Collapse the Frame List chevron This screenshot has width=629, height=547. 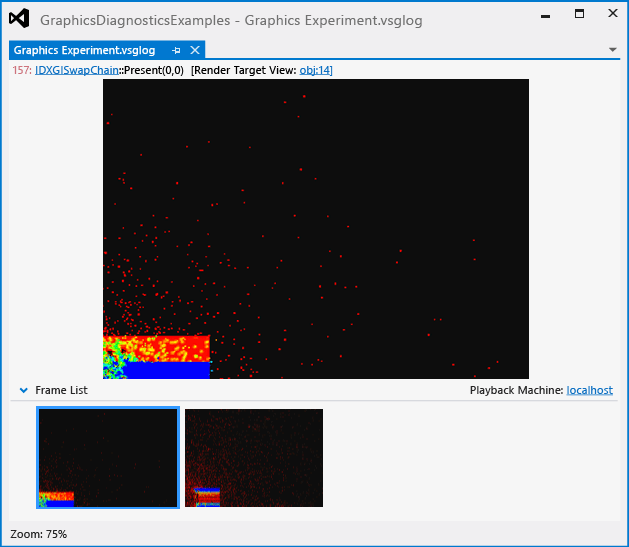[24, 390]
